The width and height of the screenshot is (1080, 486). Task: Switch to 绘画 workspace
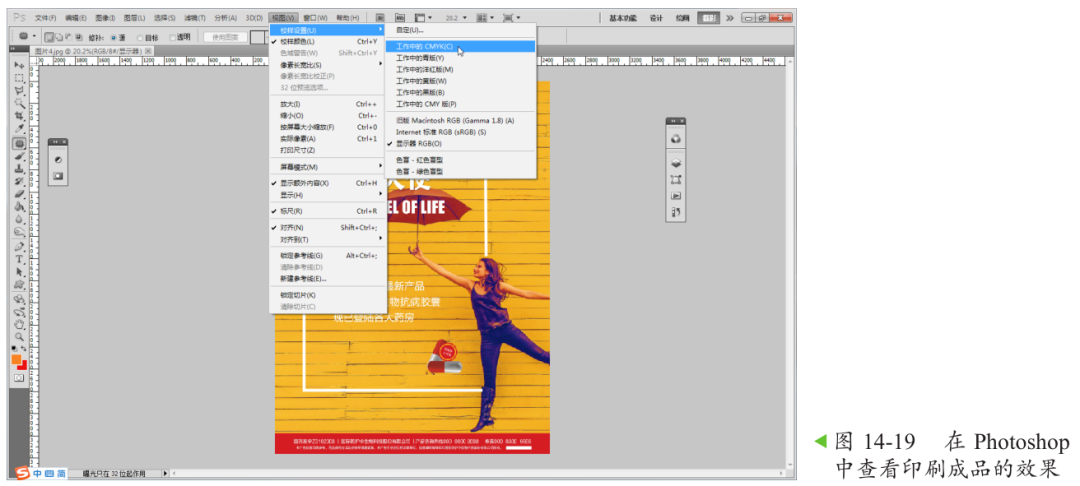(682, 18)
